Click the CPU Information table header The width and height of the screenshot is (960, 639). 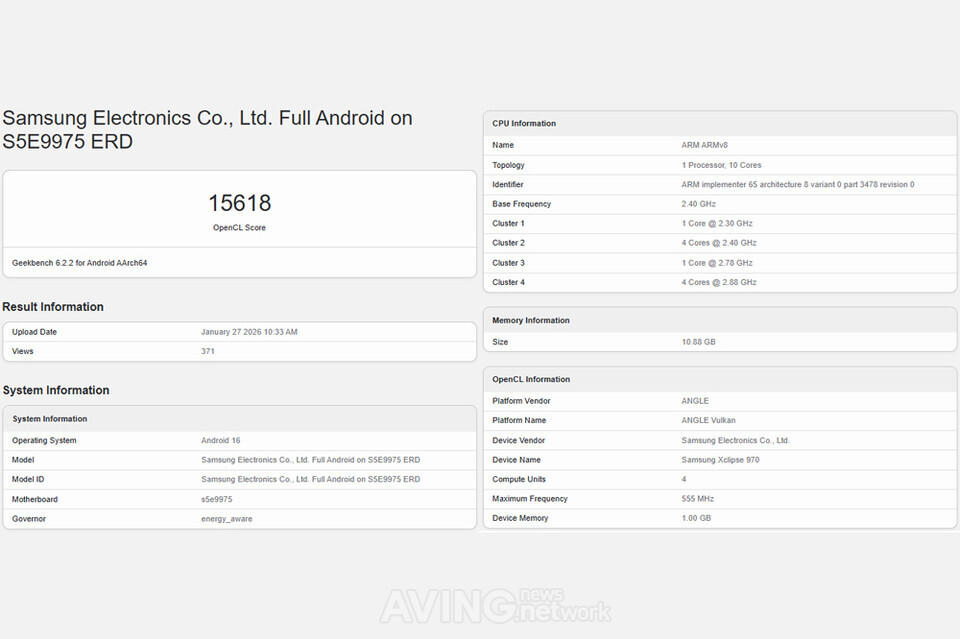coord(524,124)
